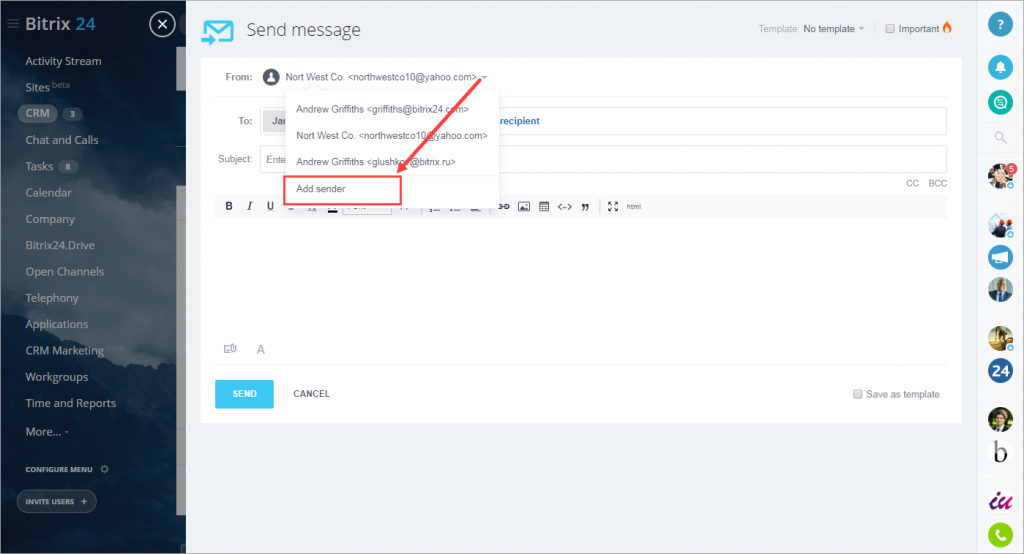The height and width of the screenshot is (554, 1024).
Task: Open Workgroups in sidebar
Action: pyautogui.click(x=57, y=377)
